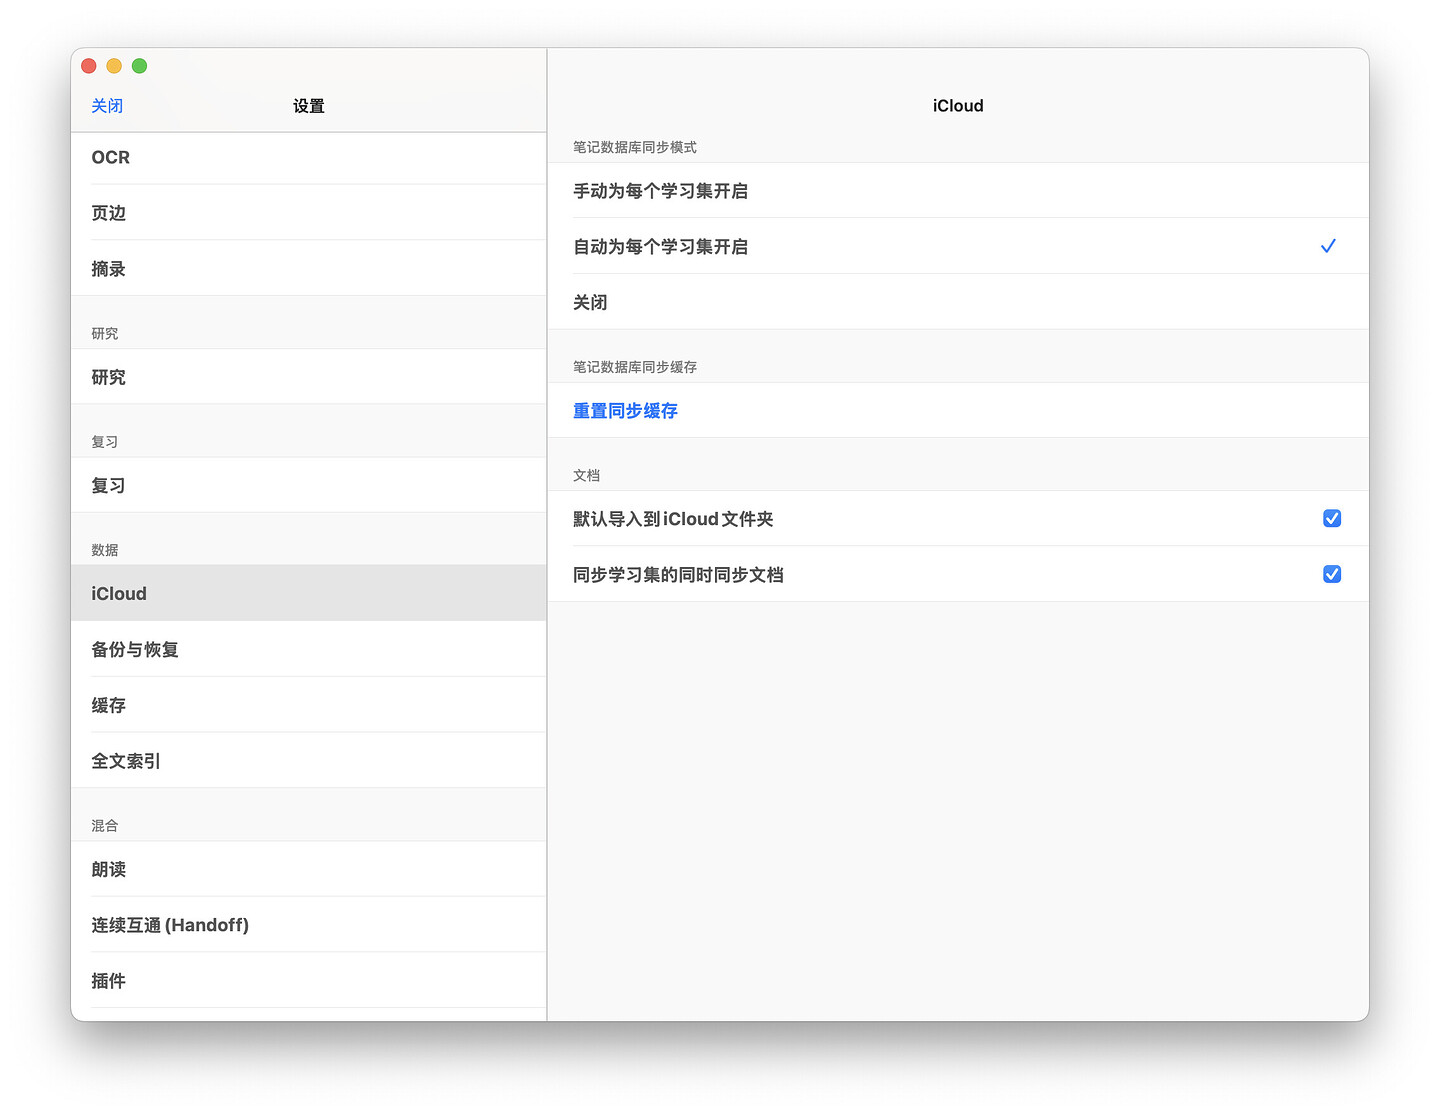Click the 设置 title text
Screen dimensions: 1440x1115
[309, 106]
